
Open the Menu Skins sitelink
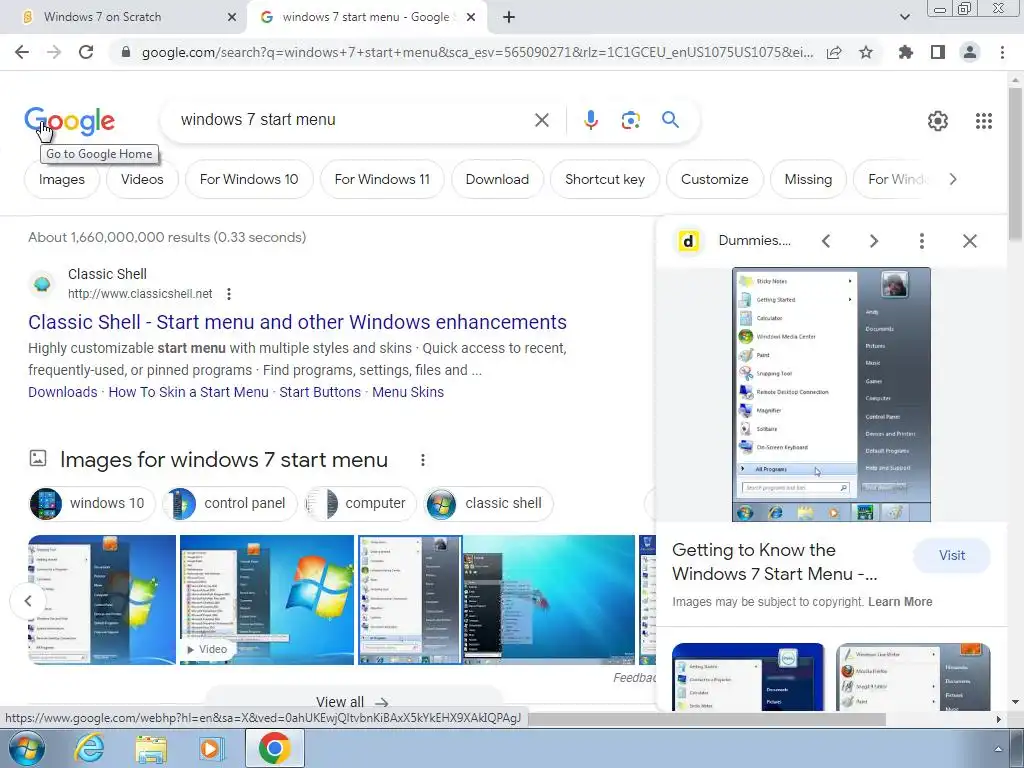pos(408,392)
